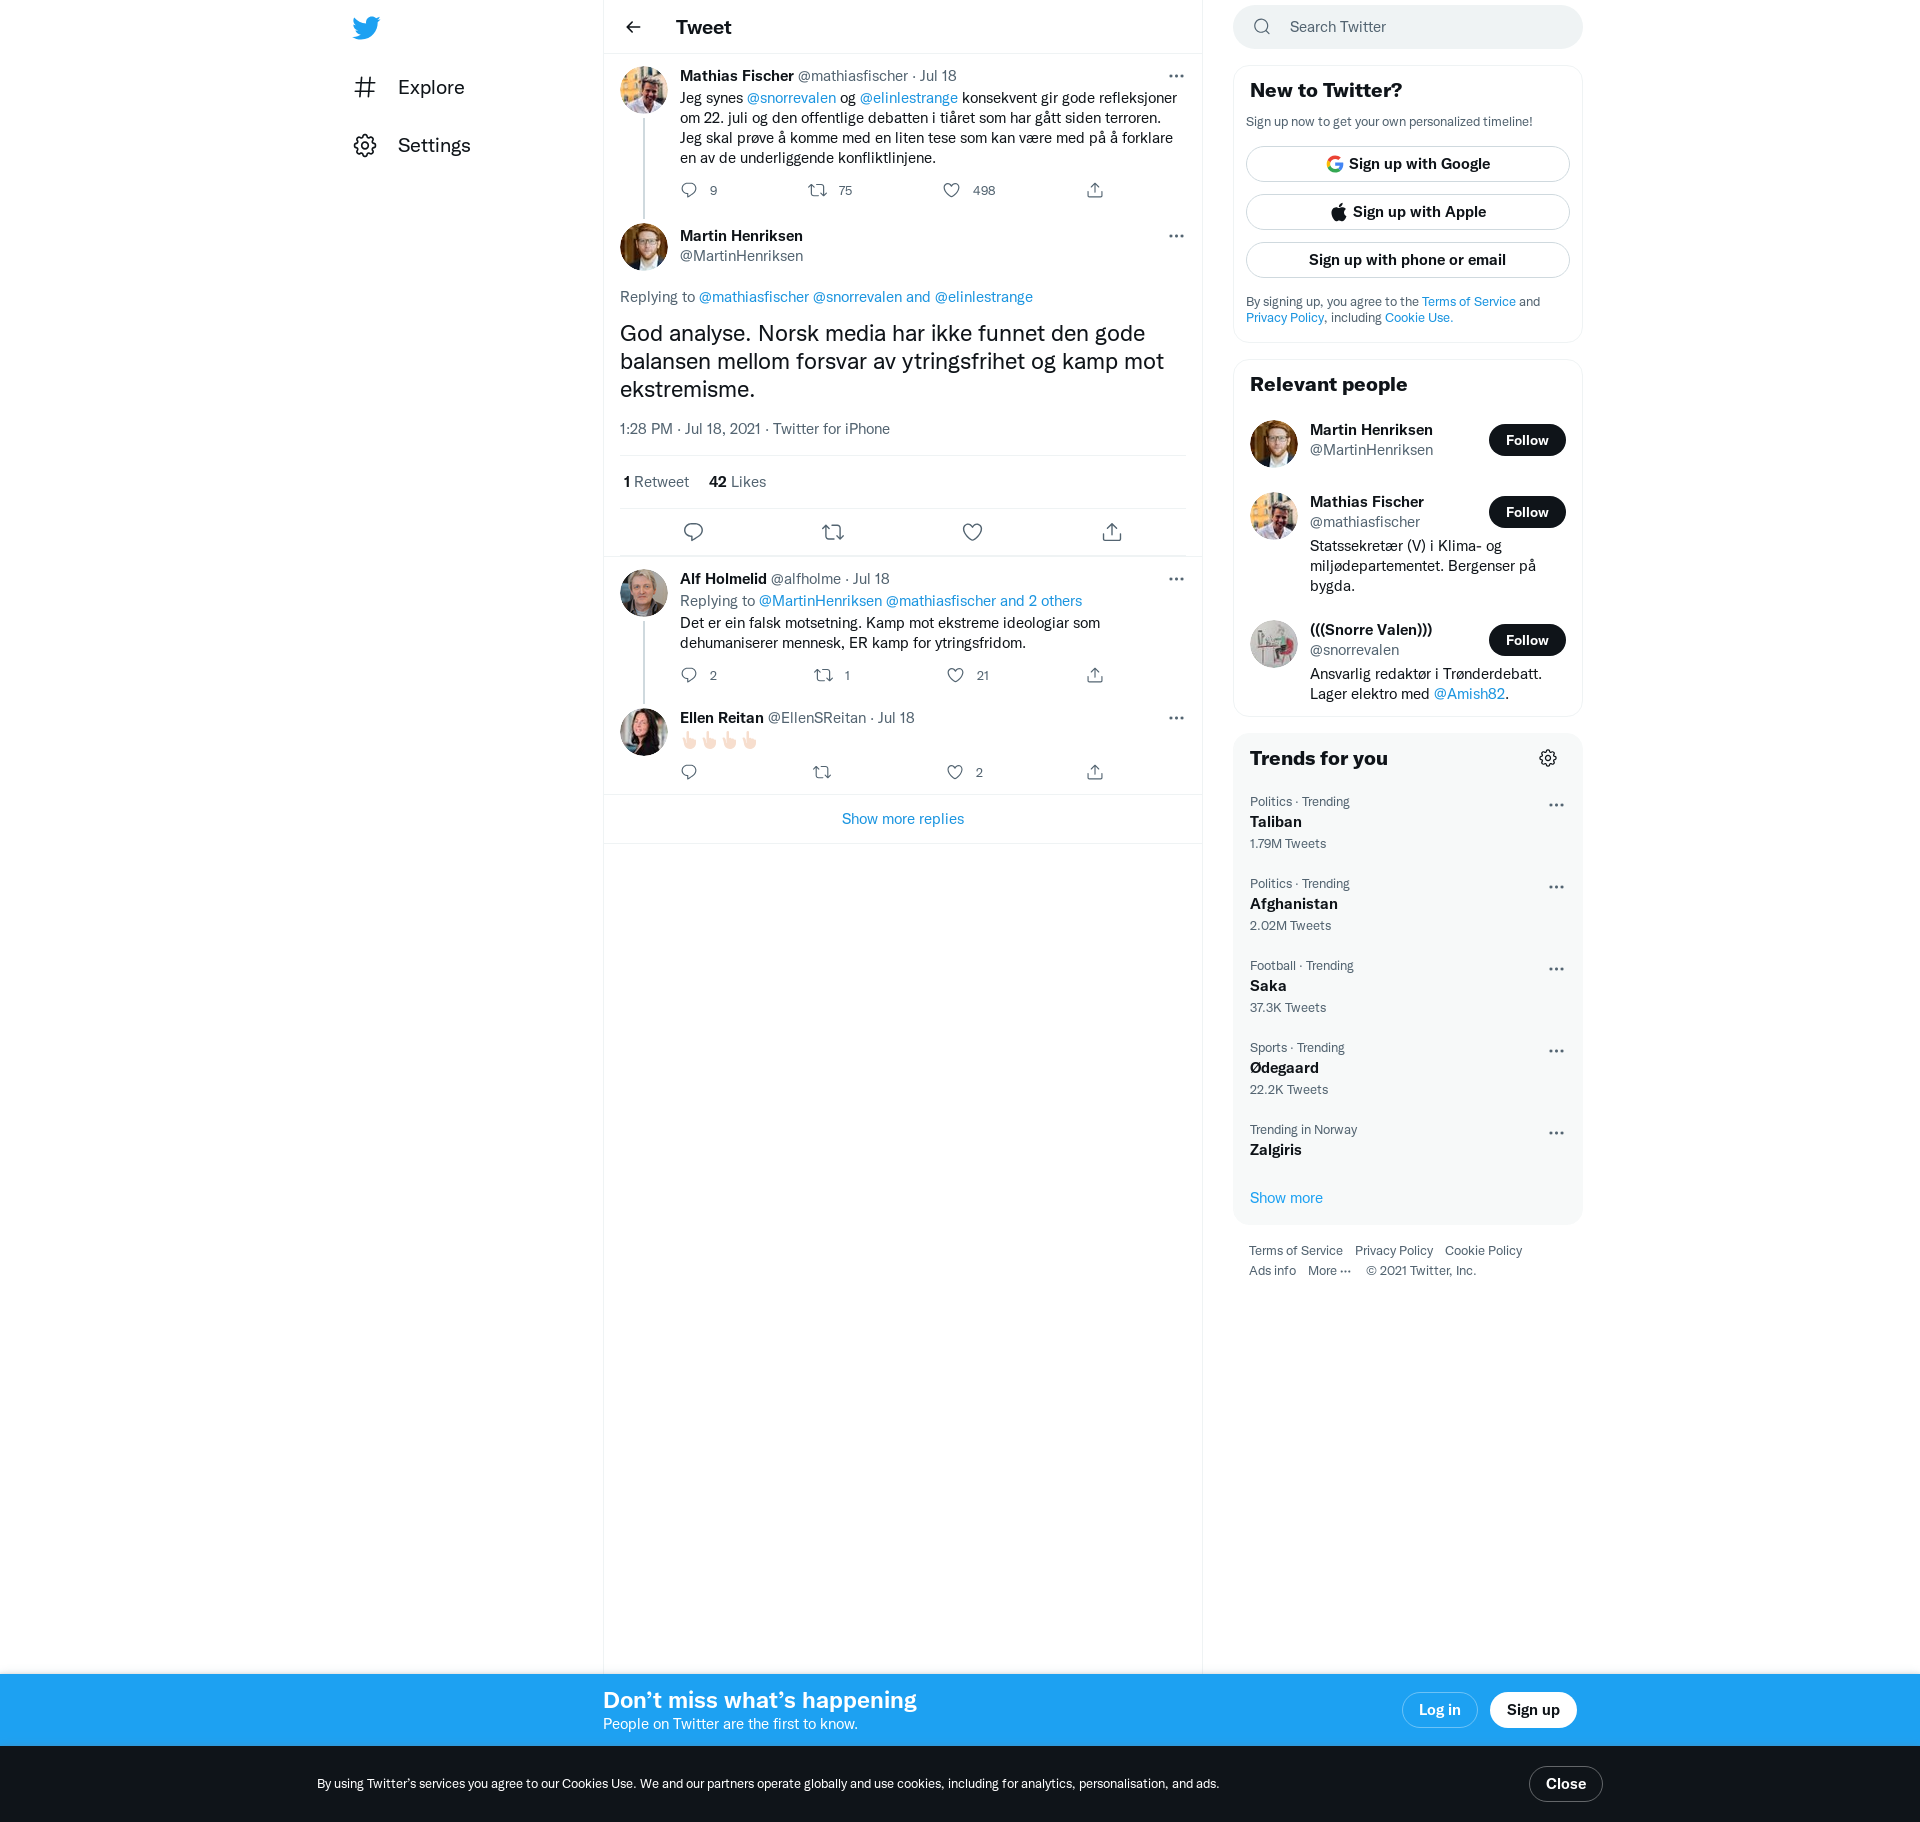
Task: Focus the Search Twitter field
Action: [x=1420, y=27]
